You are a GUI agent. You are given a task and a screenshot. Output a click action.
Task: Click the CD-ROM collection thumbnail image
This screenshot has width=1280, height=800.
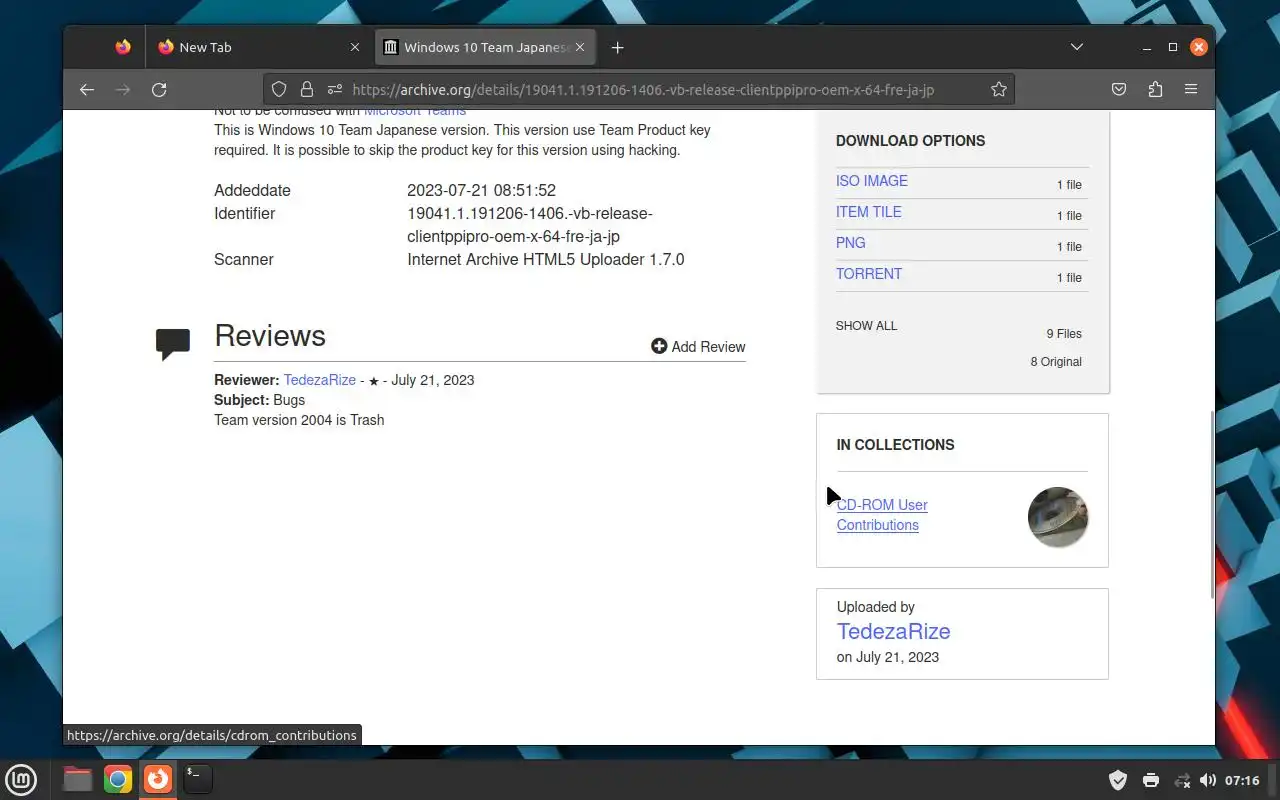[1058, 517]
